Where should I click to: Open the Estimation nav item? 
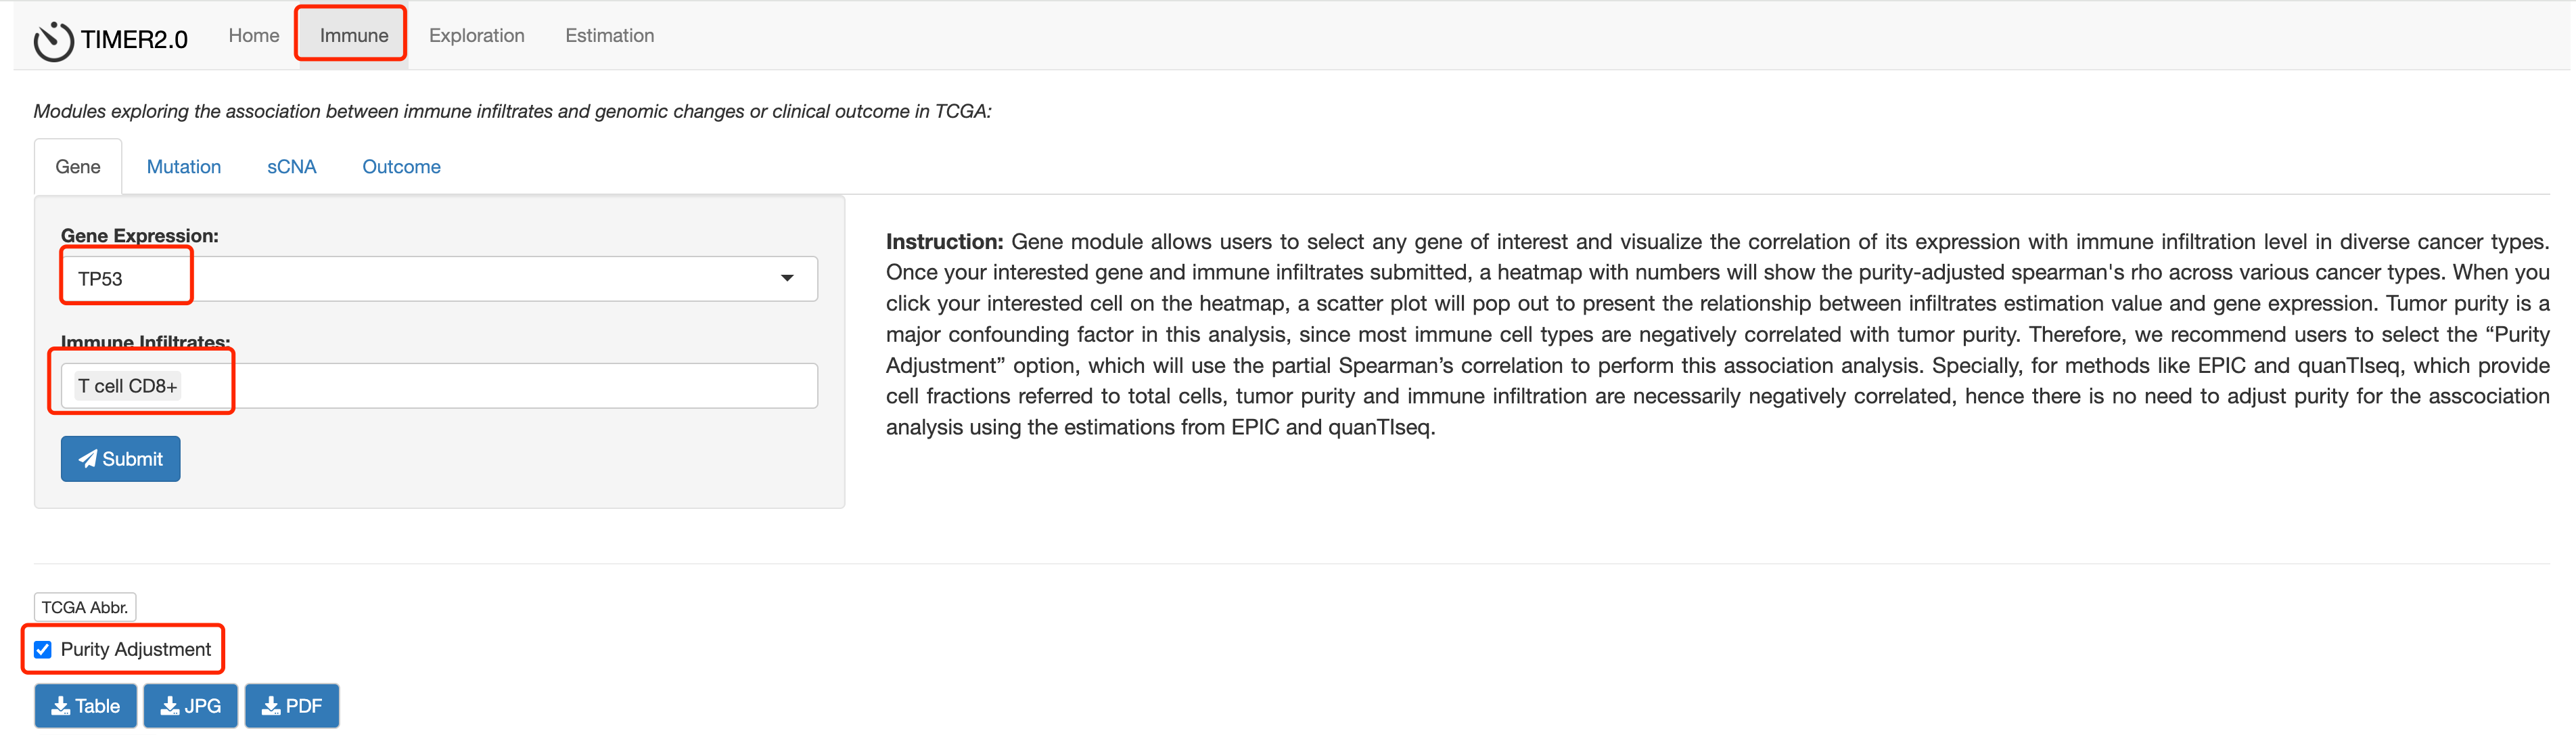[609, 35]
